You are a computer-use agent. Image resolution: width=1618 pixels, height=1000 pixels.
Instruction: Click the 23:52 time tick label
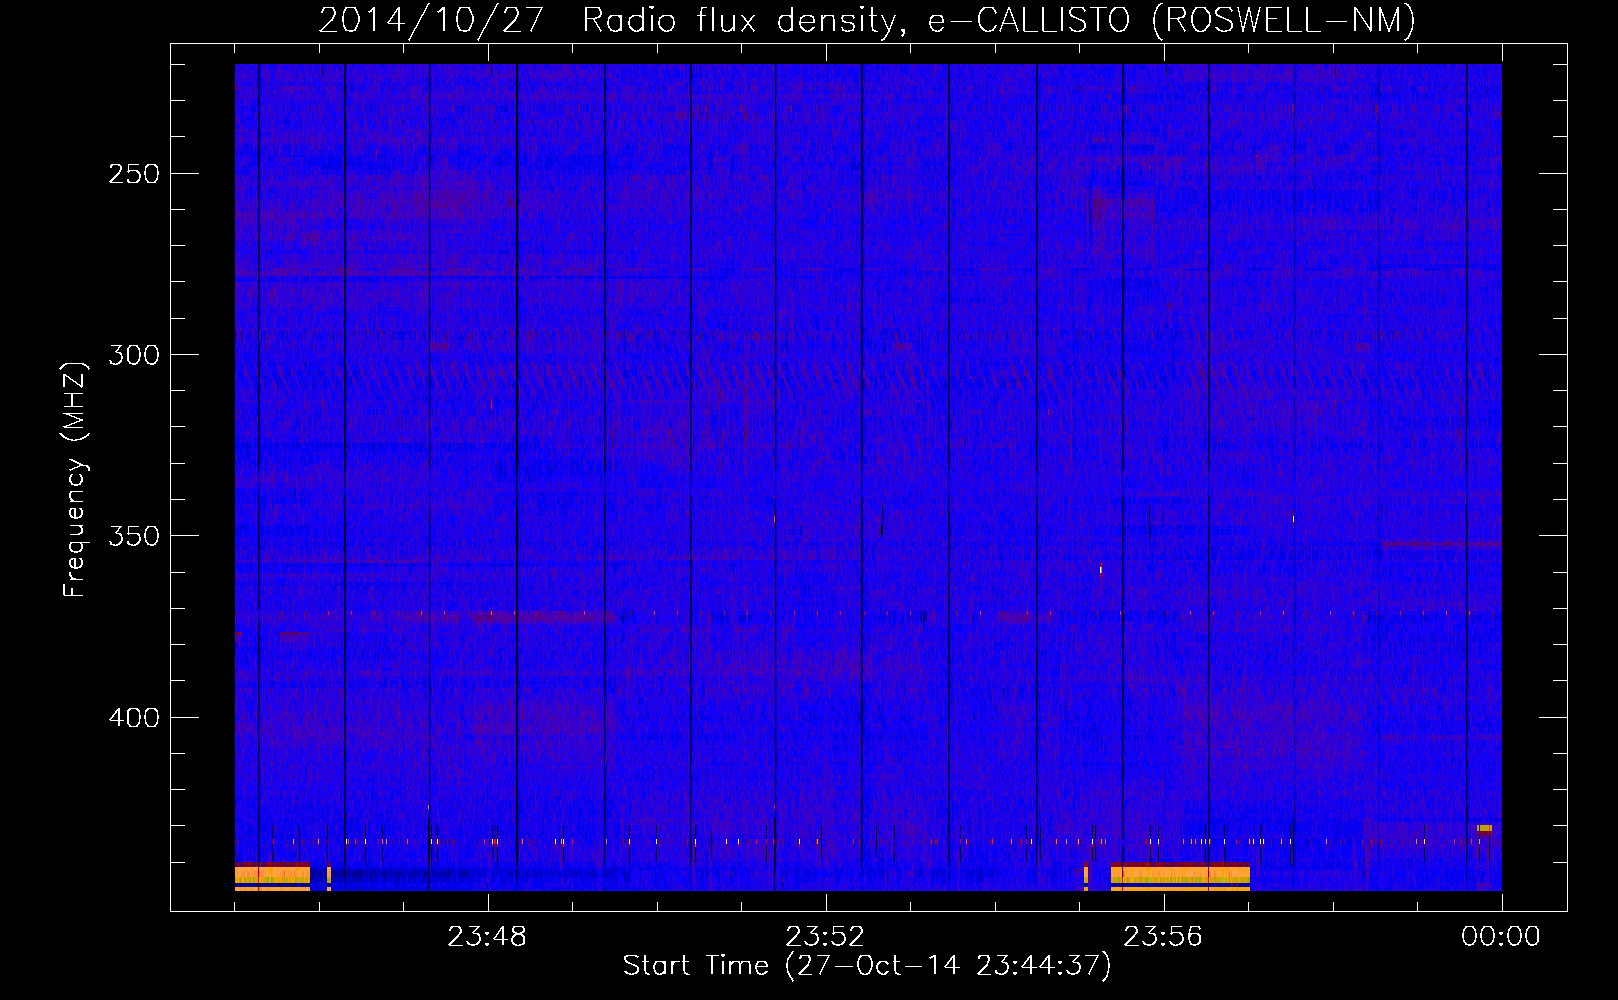pyautogui.click(x=825, y=937)
